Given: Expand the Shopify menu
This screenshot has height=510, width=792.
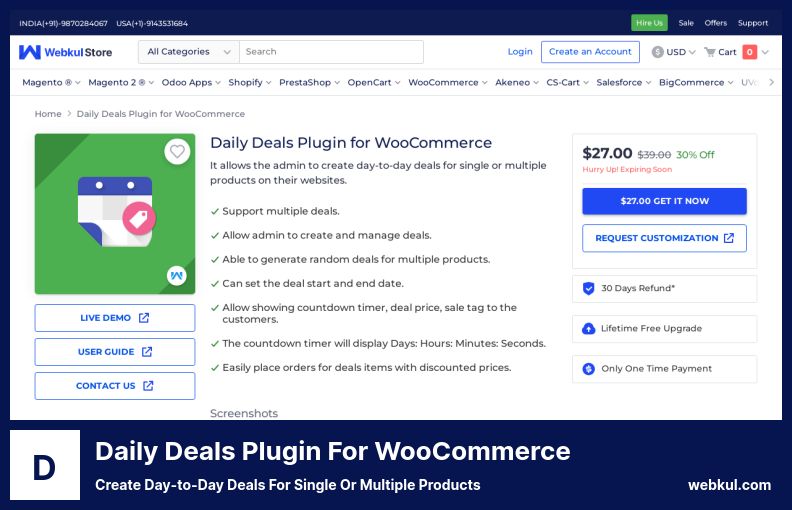Looking at the screenshot, I should coord(250,82).
